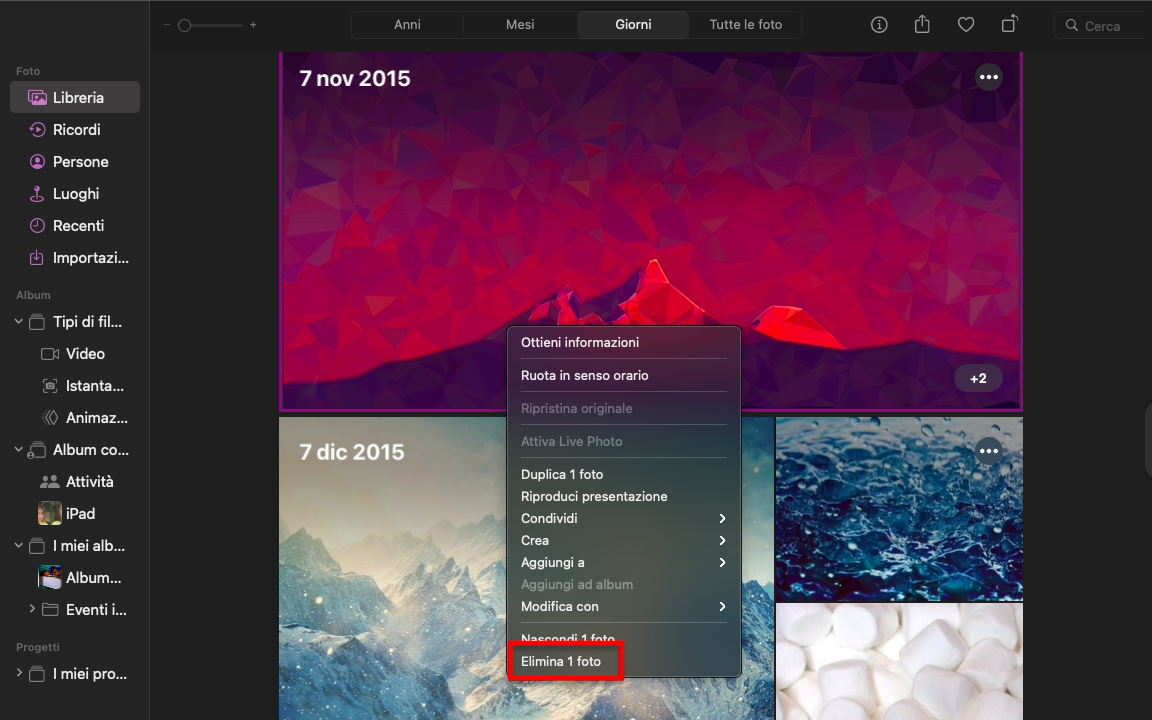1152x720 pixels.
Task: Click the +2 overlay on the purple photo
Action: [977, 378]
